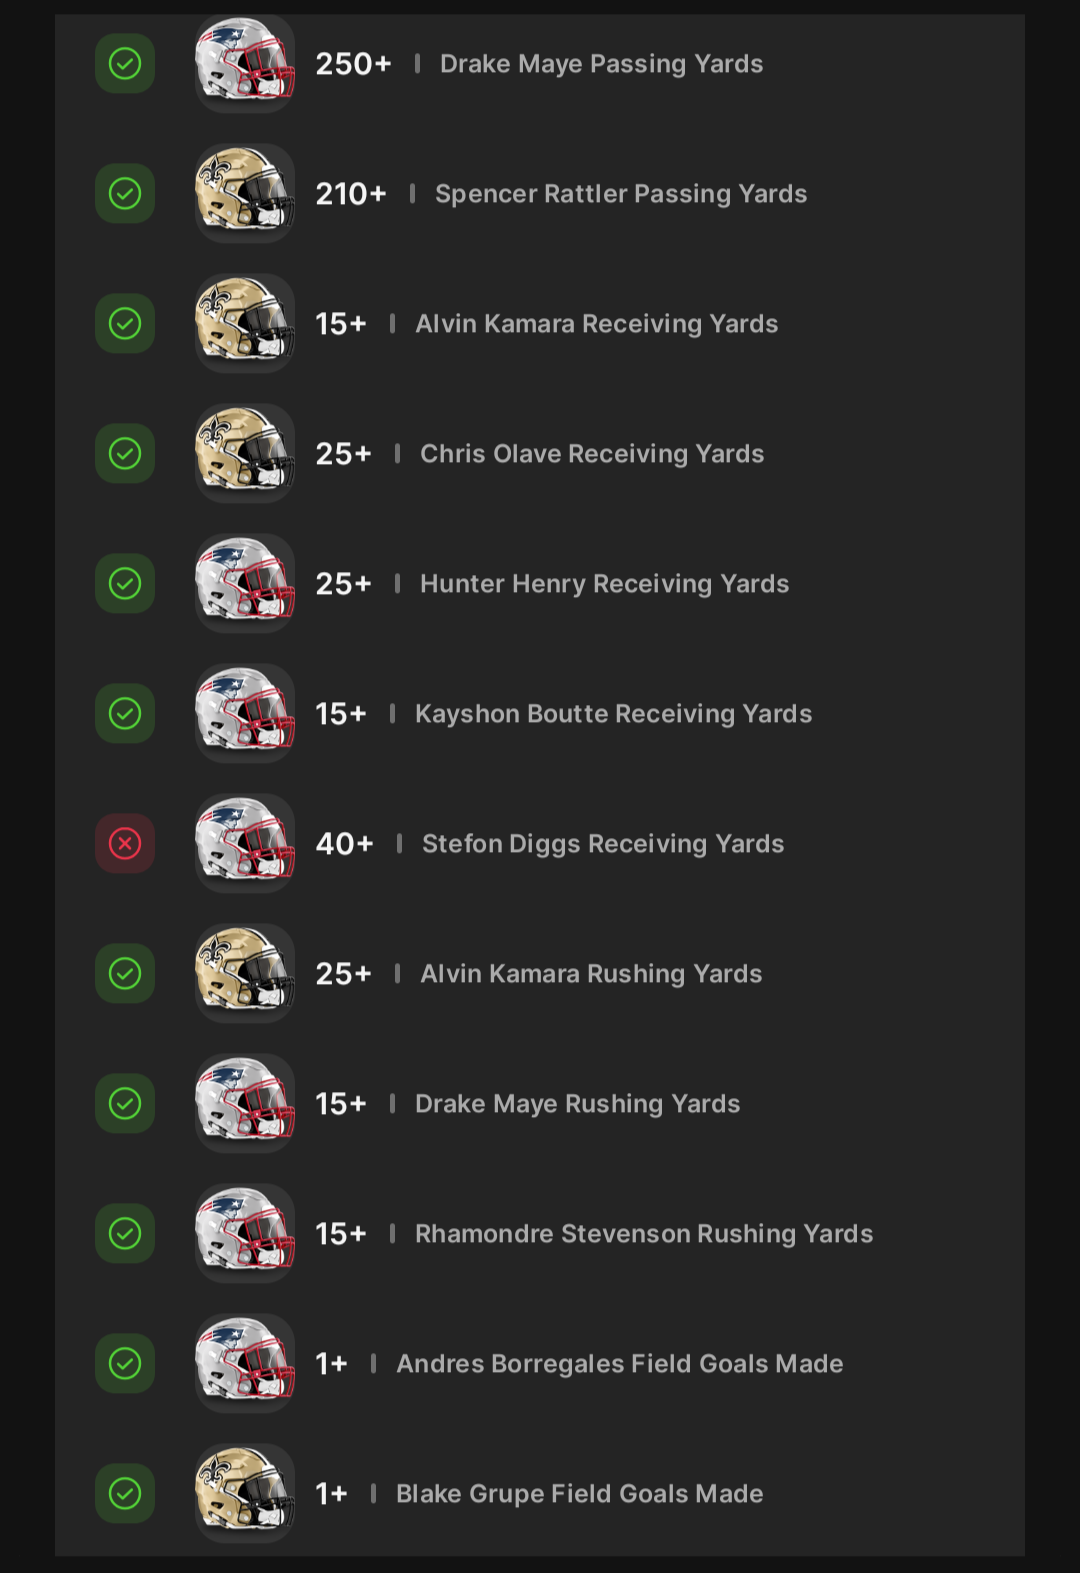Click the red X status icon for Stefon Diggs
This screenshot has width=1080, height=1573.
125,844
